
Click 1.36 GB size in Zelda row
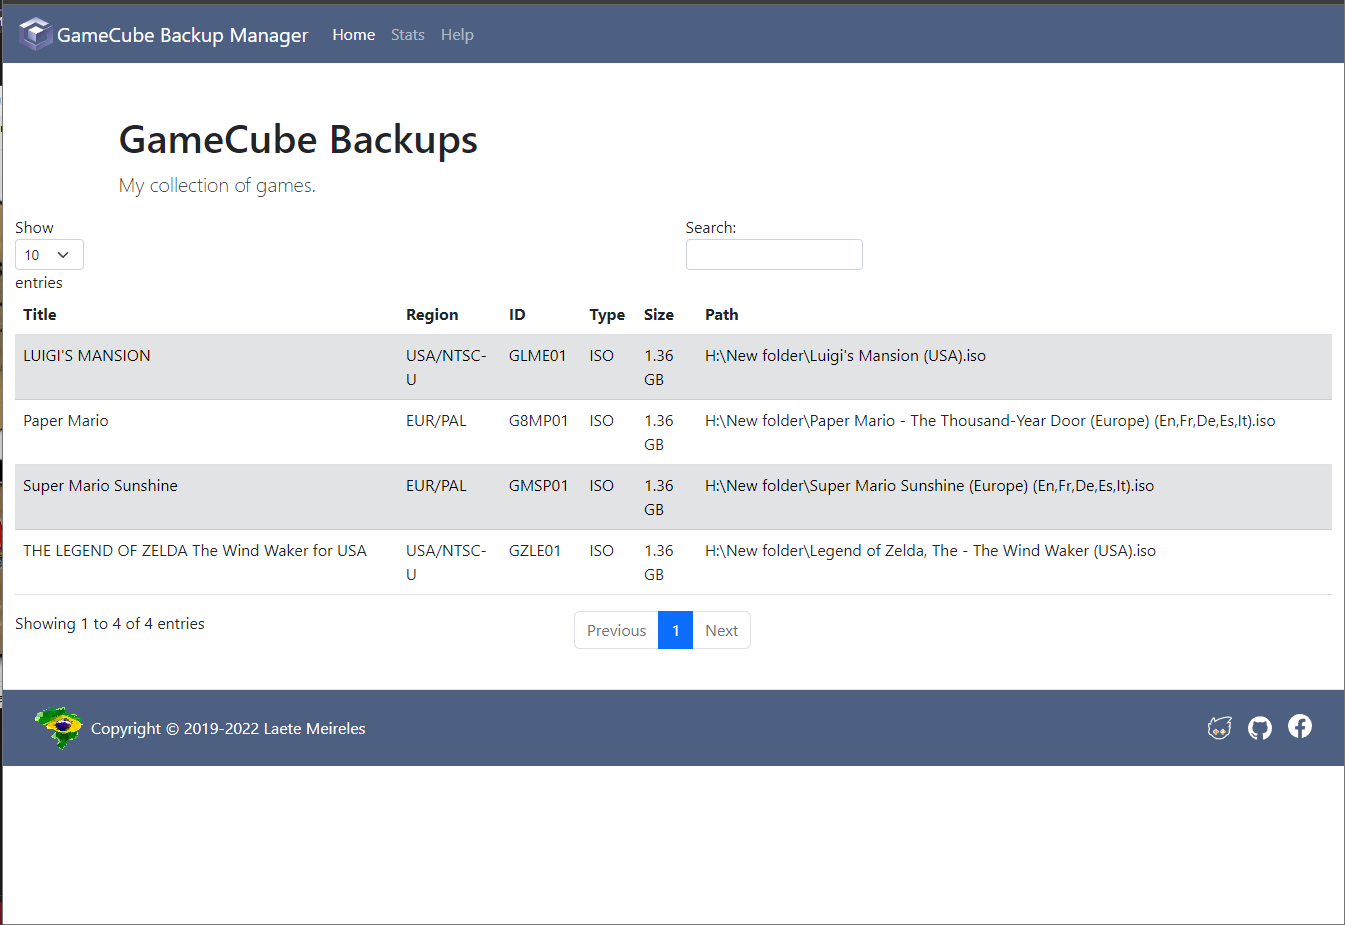click(x=659, y=562)
